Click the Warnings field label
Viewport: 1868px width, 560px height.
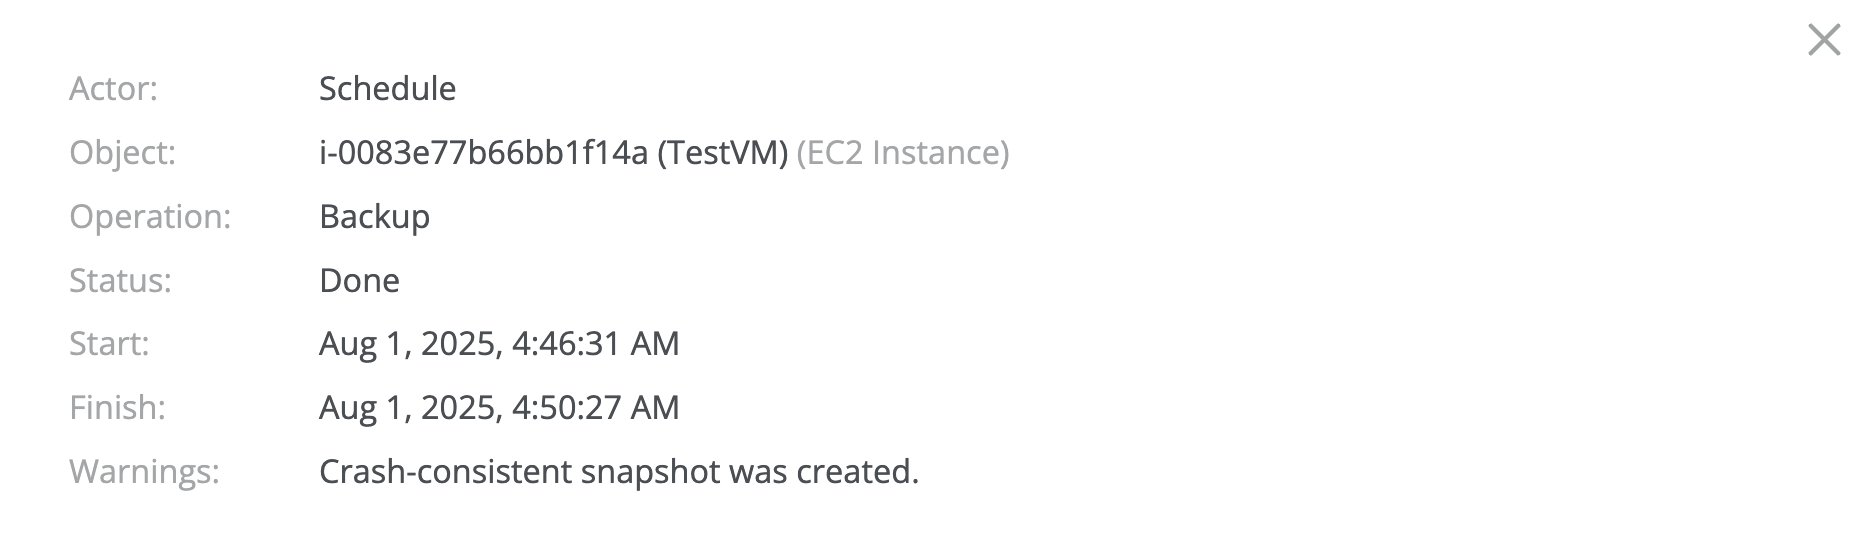[144, 472]
